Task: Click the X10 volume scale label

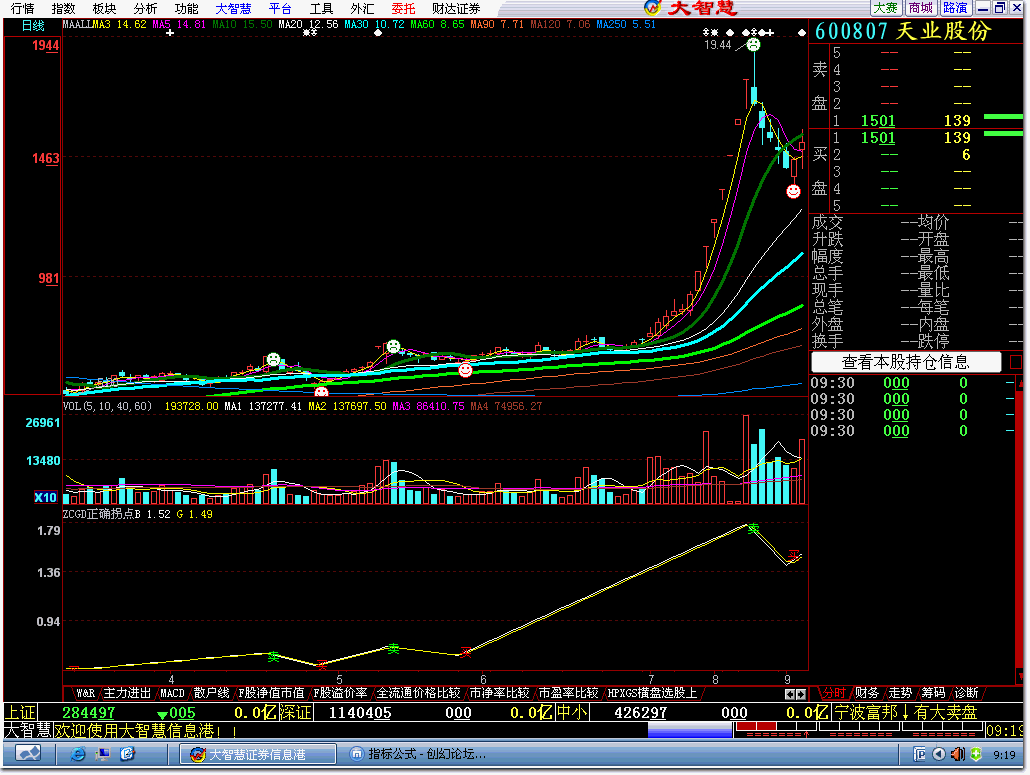Action: tap(45, 497)
